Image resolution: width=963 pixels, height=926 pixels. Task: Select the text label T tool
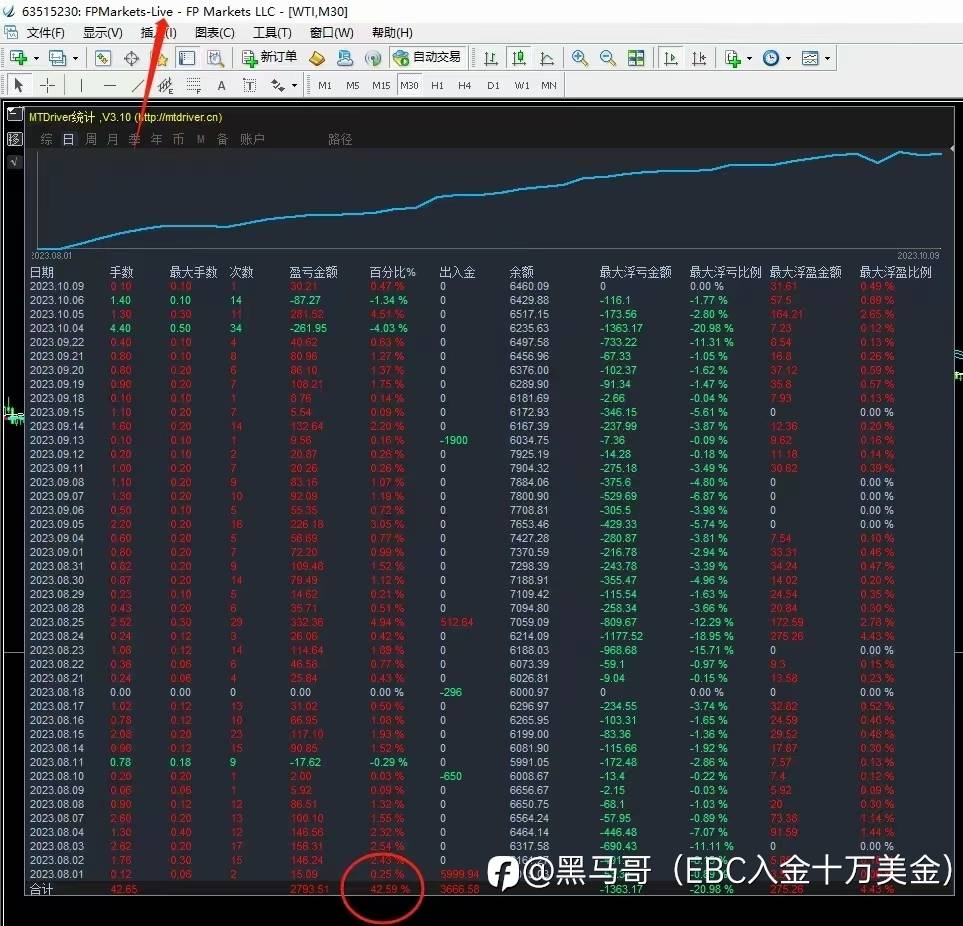point(249,85)
